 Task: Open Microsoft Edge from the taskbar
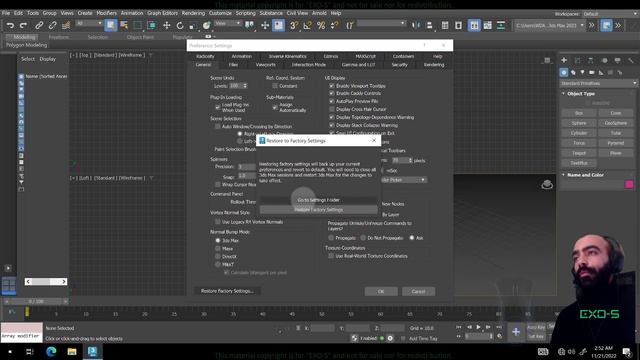point(51,351)
